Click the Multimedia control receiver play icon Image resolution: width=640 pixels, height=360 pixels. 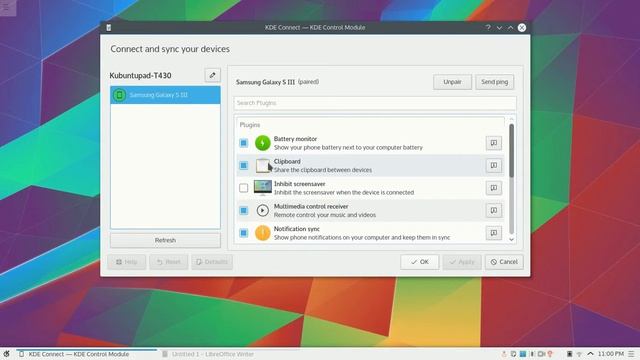(262, 210)
